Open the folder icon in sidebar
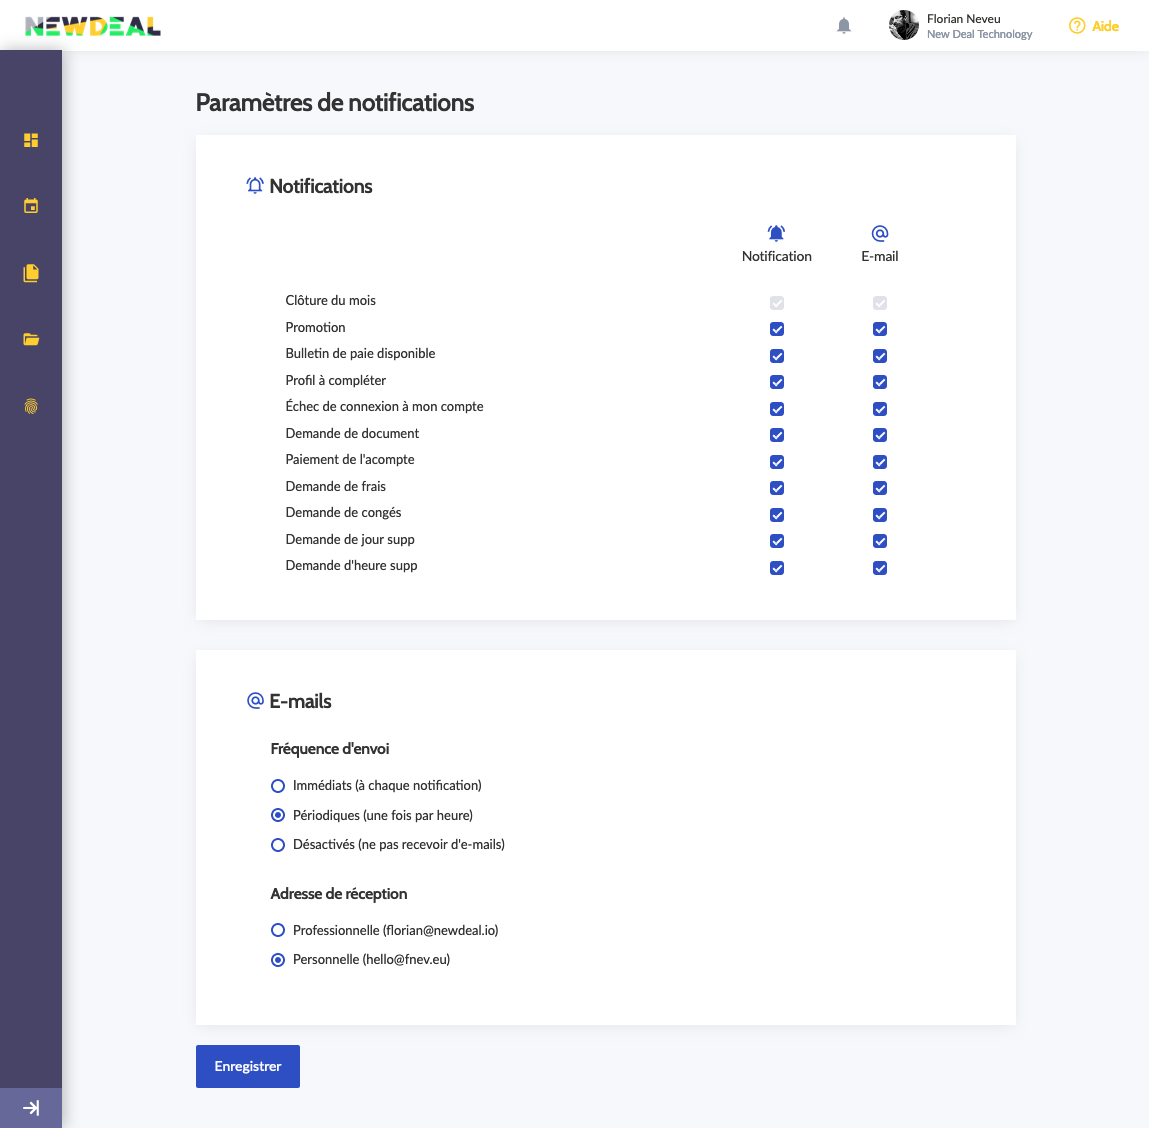Screen dimensions: 1149x1128 tap(31, 340)
